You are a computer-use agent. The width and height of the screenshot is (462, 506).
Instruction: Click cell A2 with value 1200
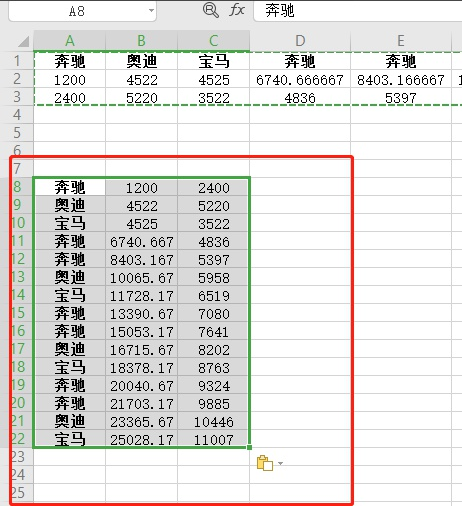pos(69,79)
